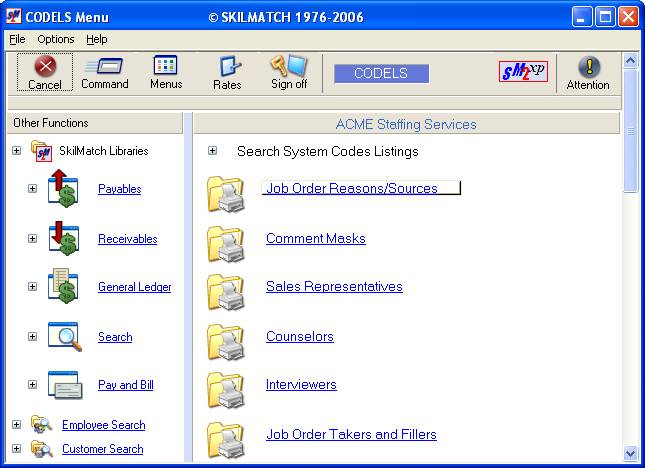Click the Sales Representatives printer folder icon
645x468 pixels.
[x=226, y=292]
